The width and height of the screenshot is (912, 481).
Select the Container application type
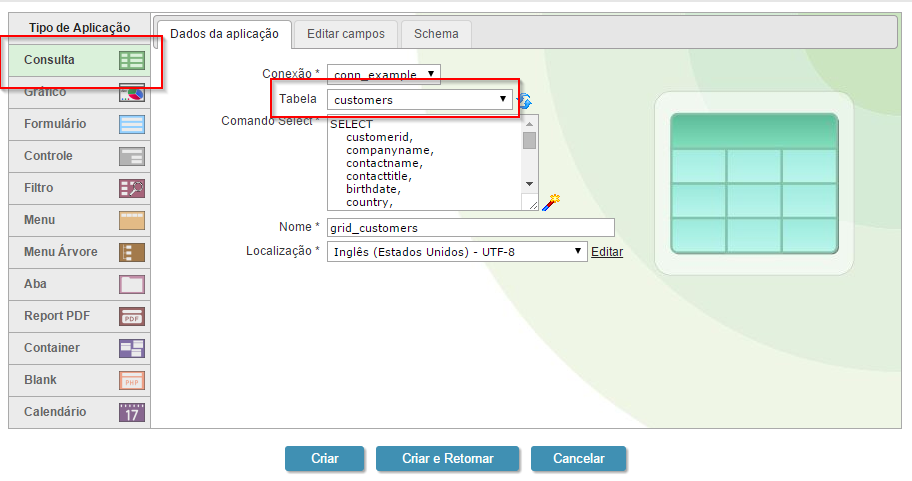click(x=78, y=348)
